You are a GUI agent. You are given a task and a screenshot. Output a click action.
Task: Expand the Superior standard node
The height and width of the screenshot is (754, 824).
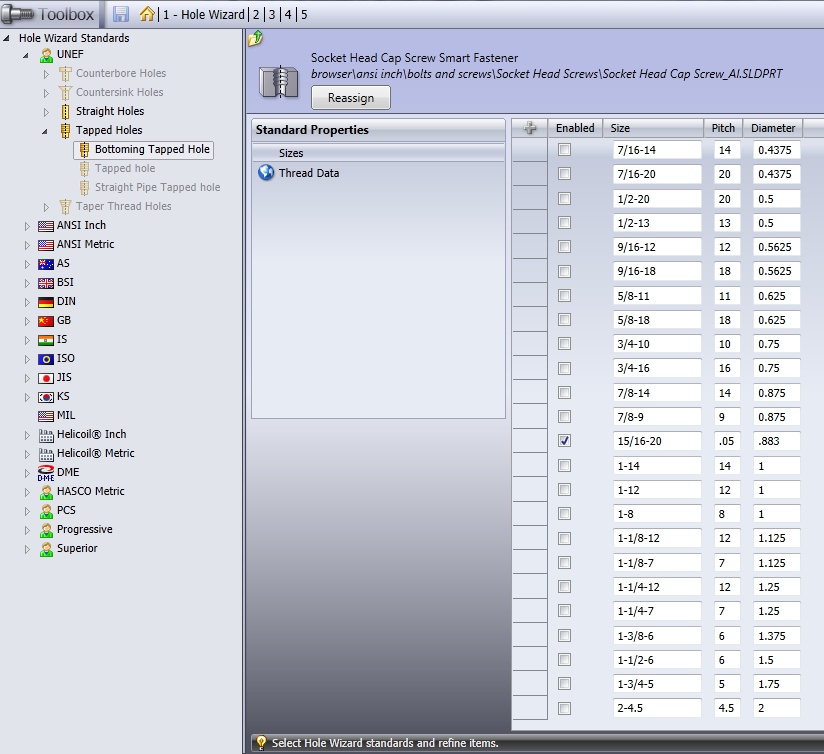(x=27, y=549)
